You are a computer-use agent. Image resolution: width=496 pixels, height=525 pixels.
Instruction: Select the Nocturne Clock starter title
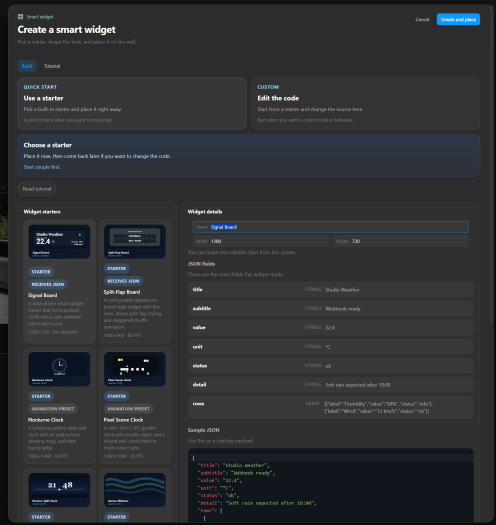tap(46, 420)
